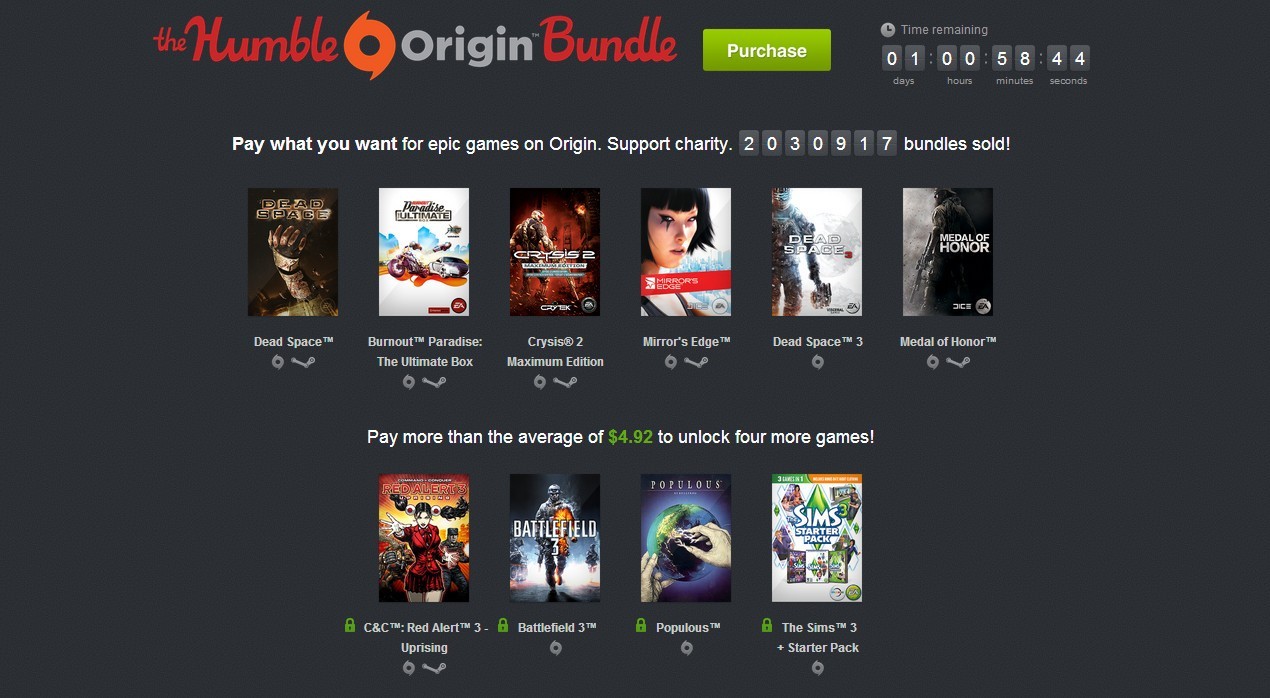Click the Steam icon under Burnout Paradise
This screenshot has width=1270, height=698.
[x=434, y=382]
